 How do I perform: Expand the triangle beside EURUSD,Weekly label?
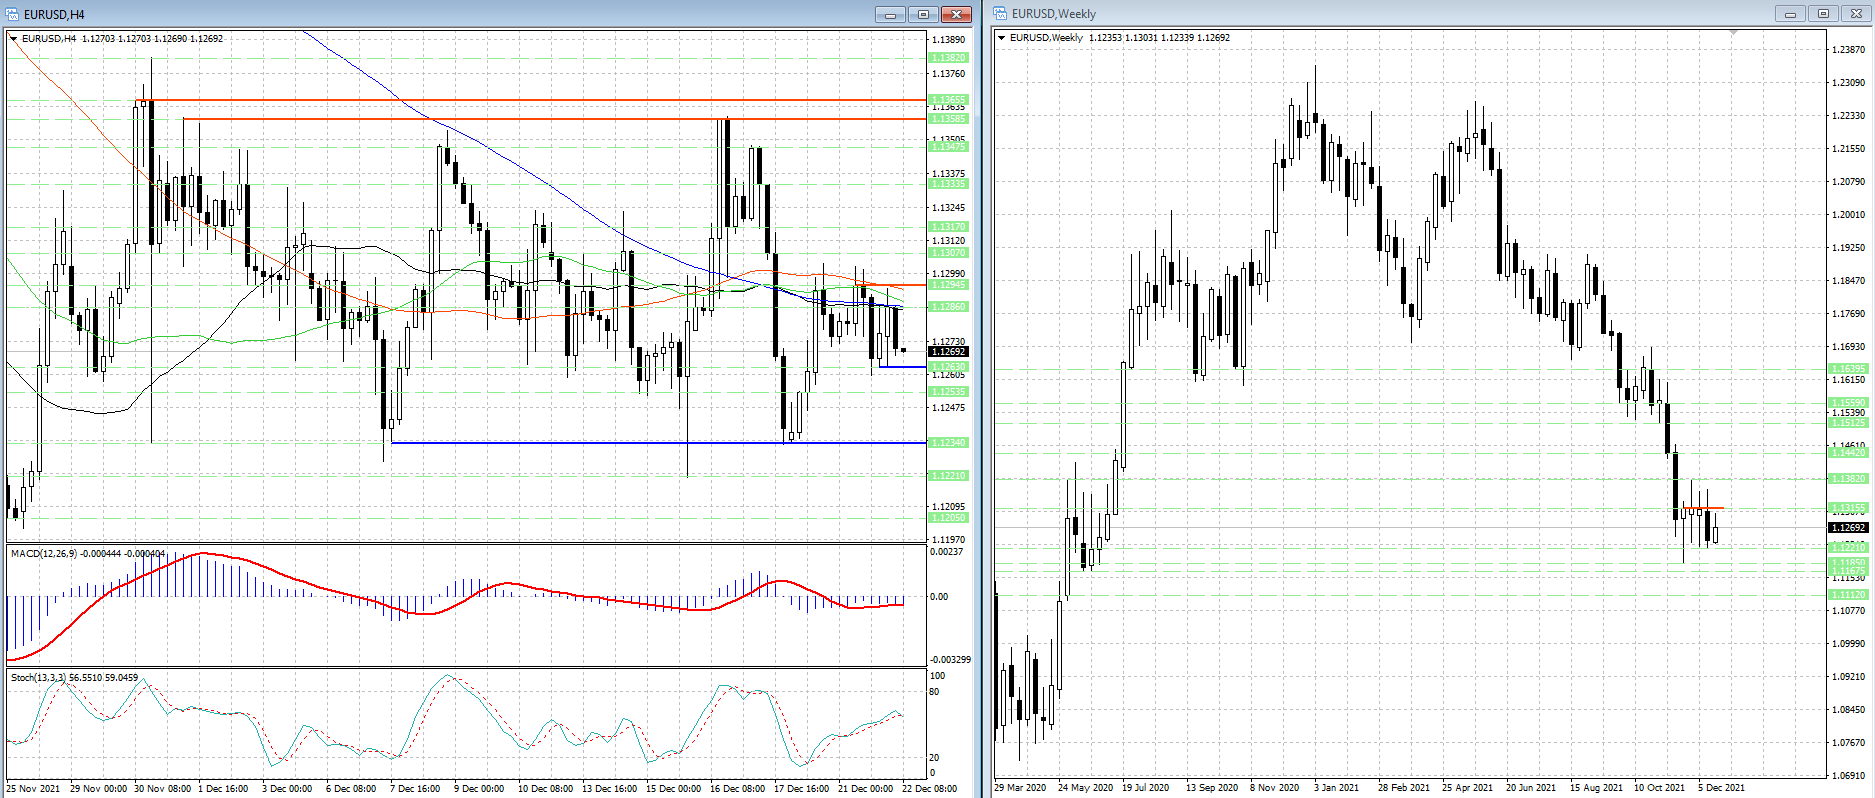coord(1002,38)
